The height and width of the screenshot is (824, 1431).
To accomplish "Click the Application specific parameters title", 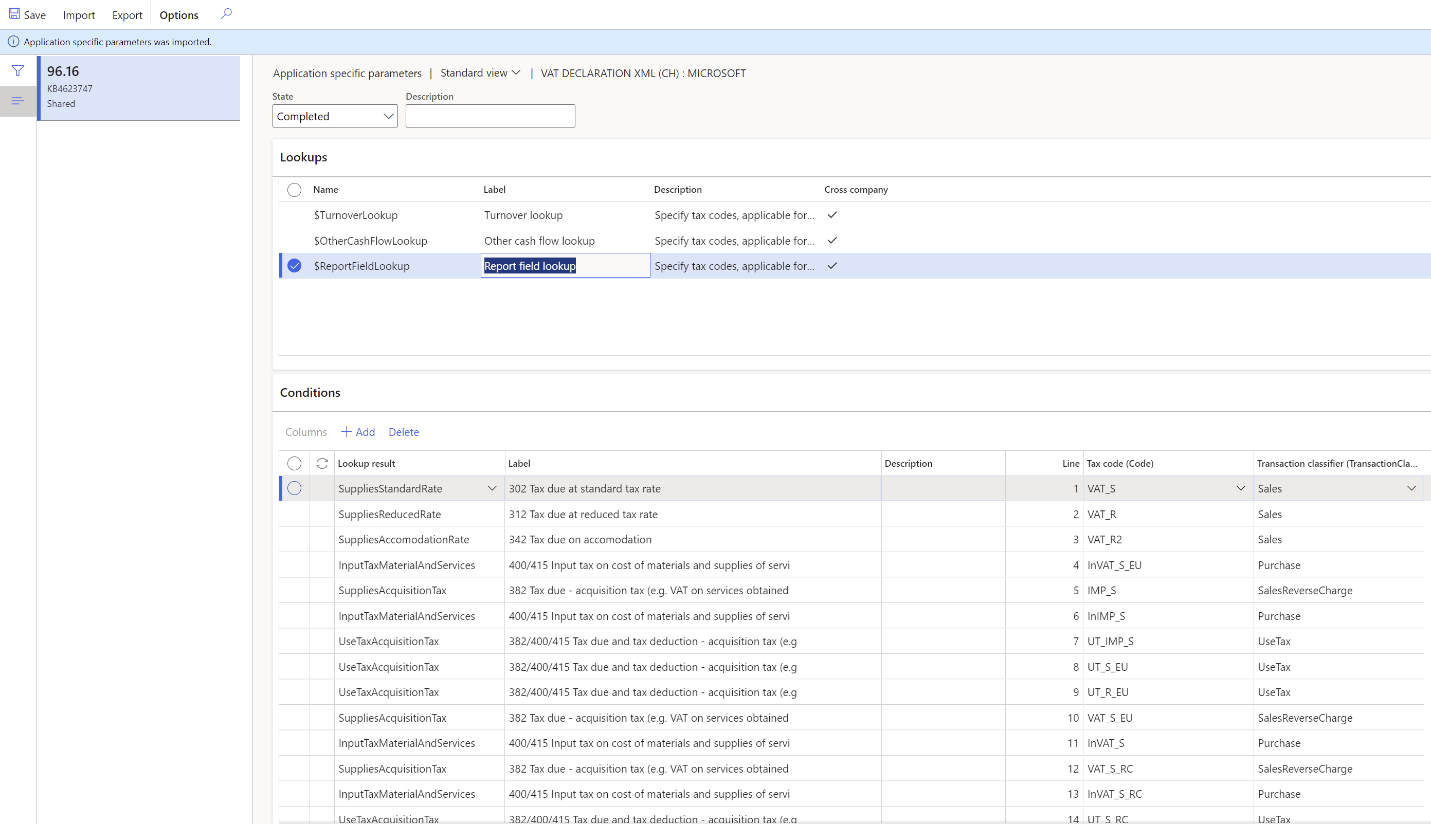I will pos(347,73).
